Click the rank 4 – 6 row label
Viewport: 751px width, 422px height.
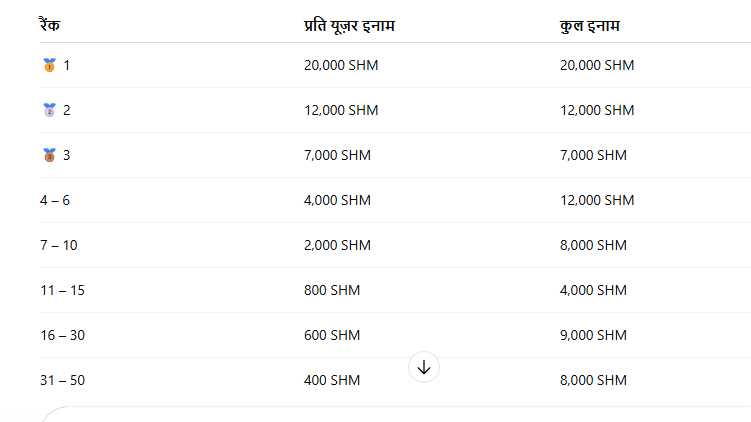tap(55, 200)
